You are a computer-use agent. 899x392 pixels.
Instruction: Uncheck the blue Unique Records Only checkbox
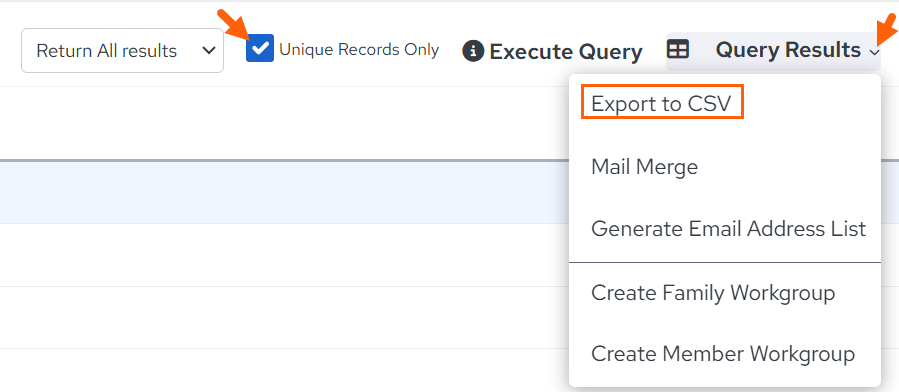pos(260,48)
